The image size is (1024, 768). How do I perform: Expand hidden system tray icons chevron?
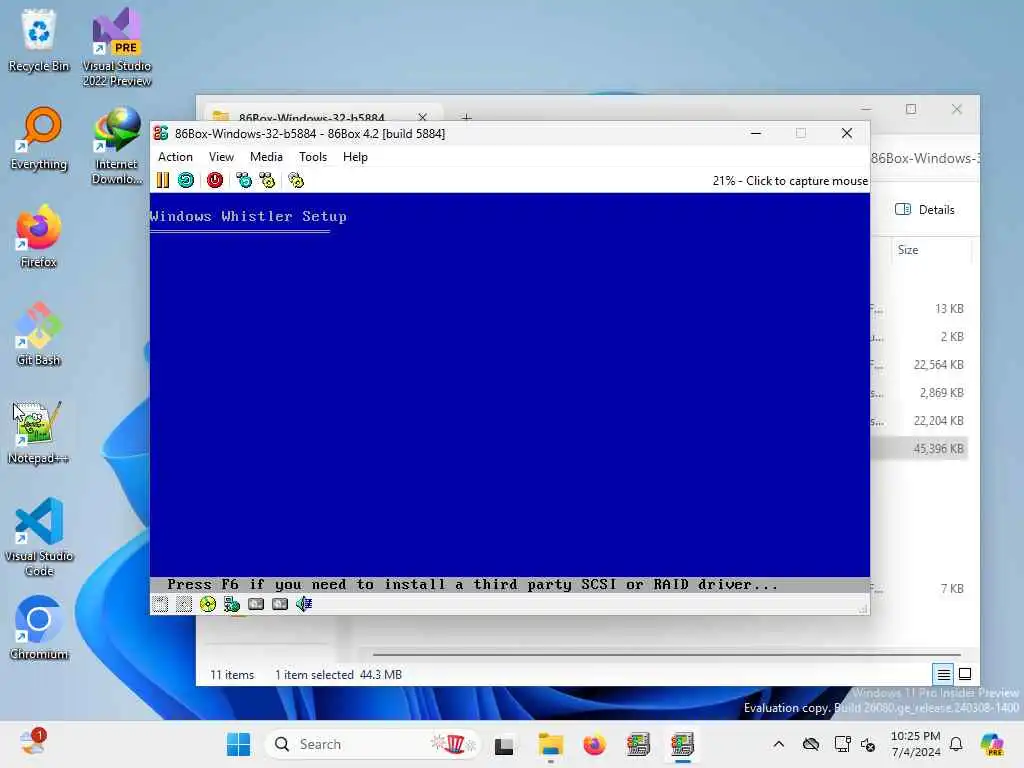[x=778, y=744]
